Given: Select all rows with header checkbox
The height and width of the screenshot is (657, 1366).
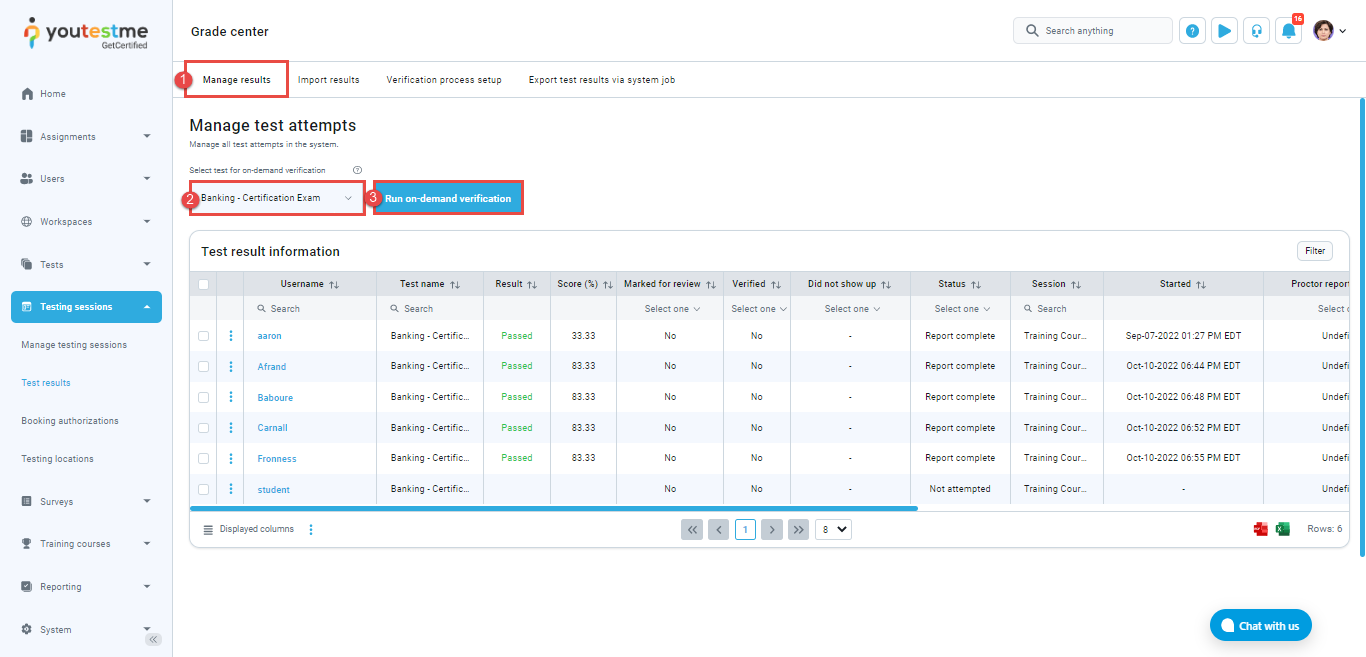Looking at the screenshot, I should [x=203, y=284].
